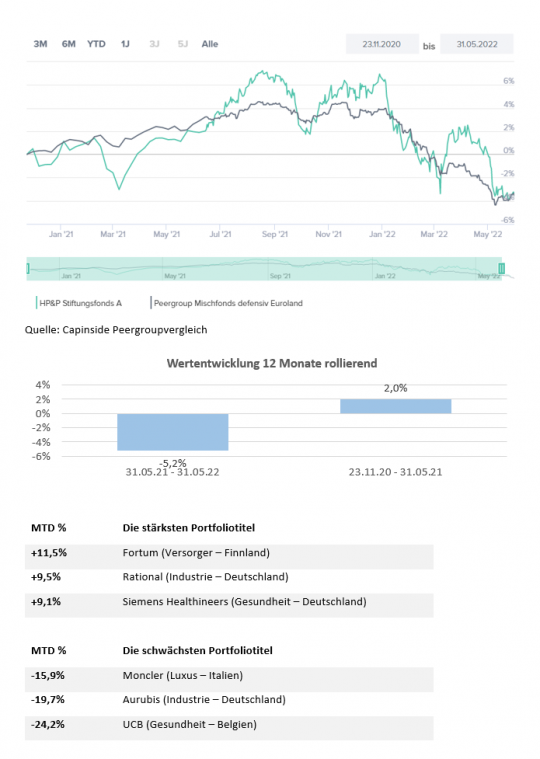The width and height of the screenshot is (540, 759).
Task: Show the Alle full time range
Action: (x=210, y=44)
